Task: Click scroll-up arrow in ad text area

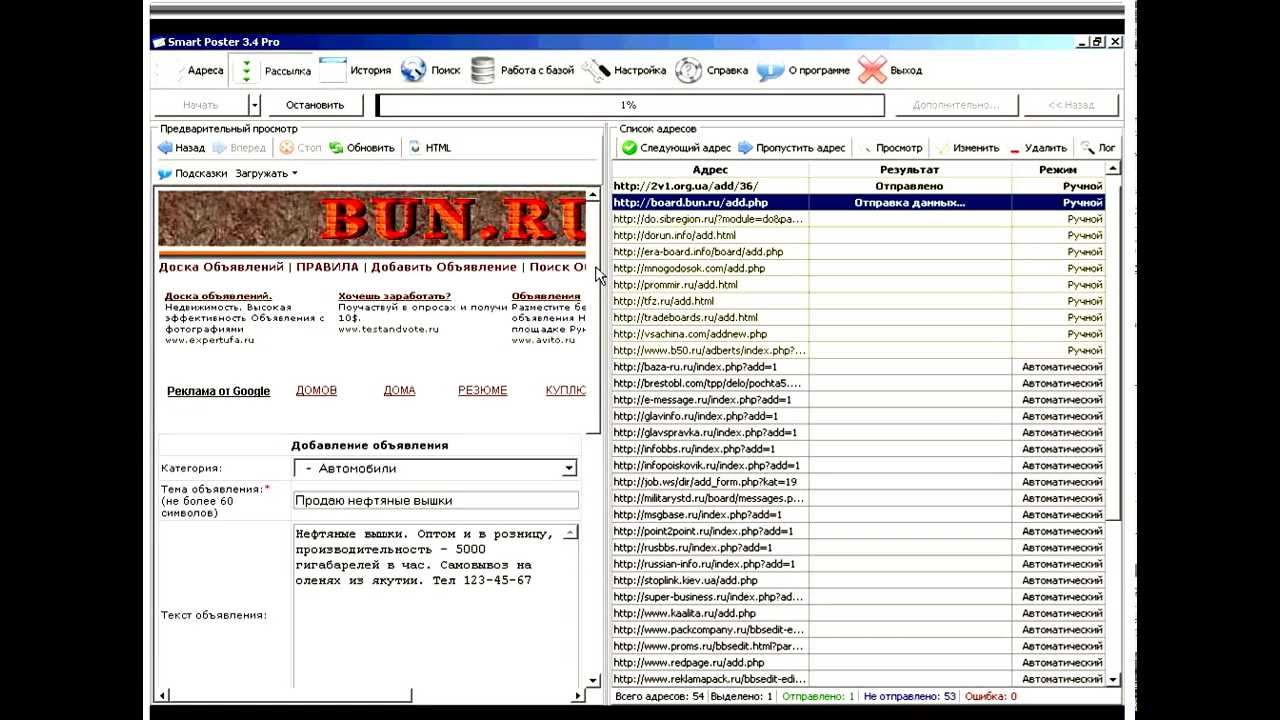Action: [570, 532]
